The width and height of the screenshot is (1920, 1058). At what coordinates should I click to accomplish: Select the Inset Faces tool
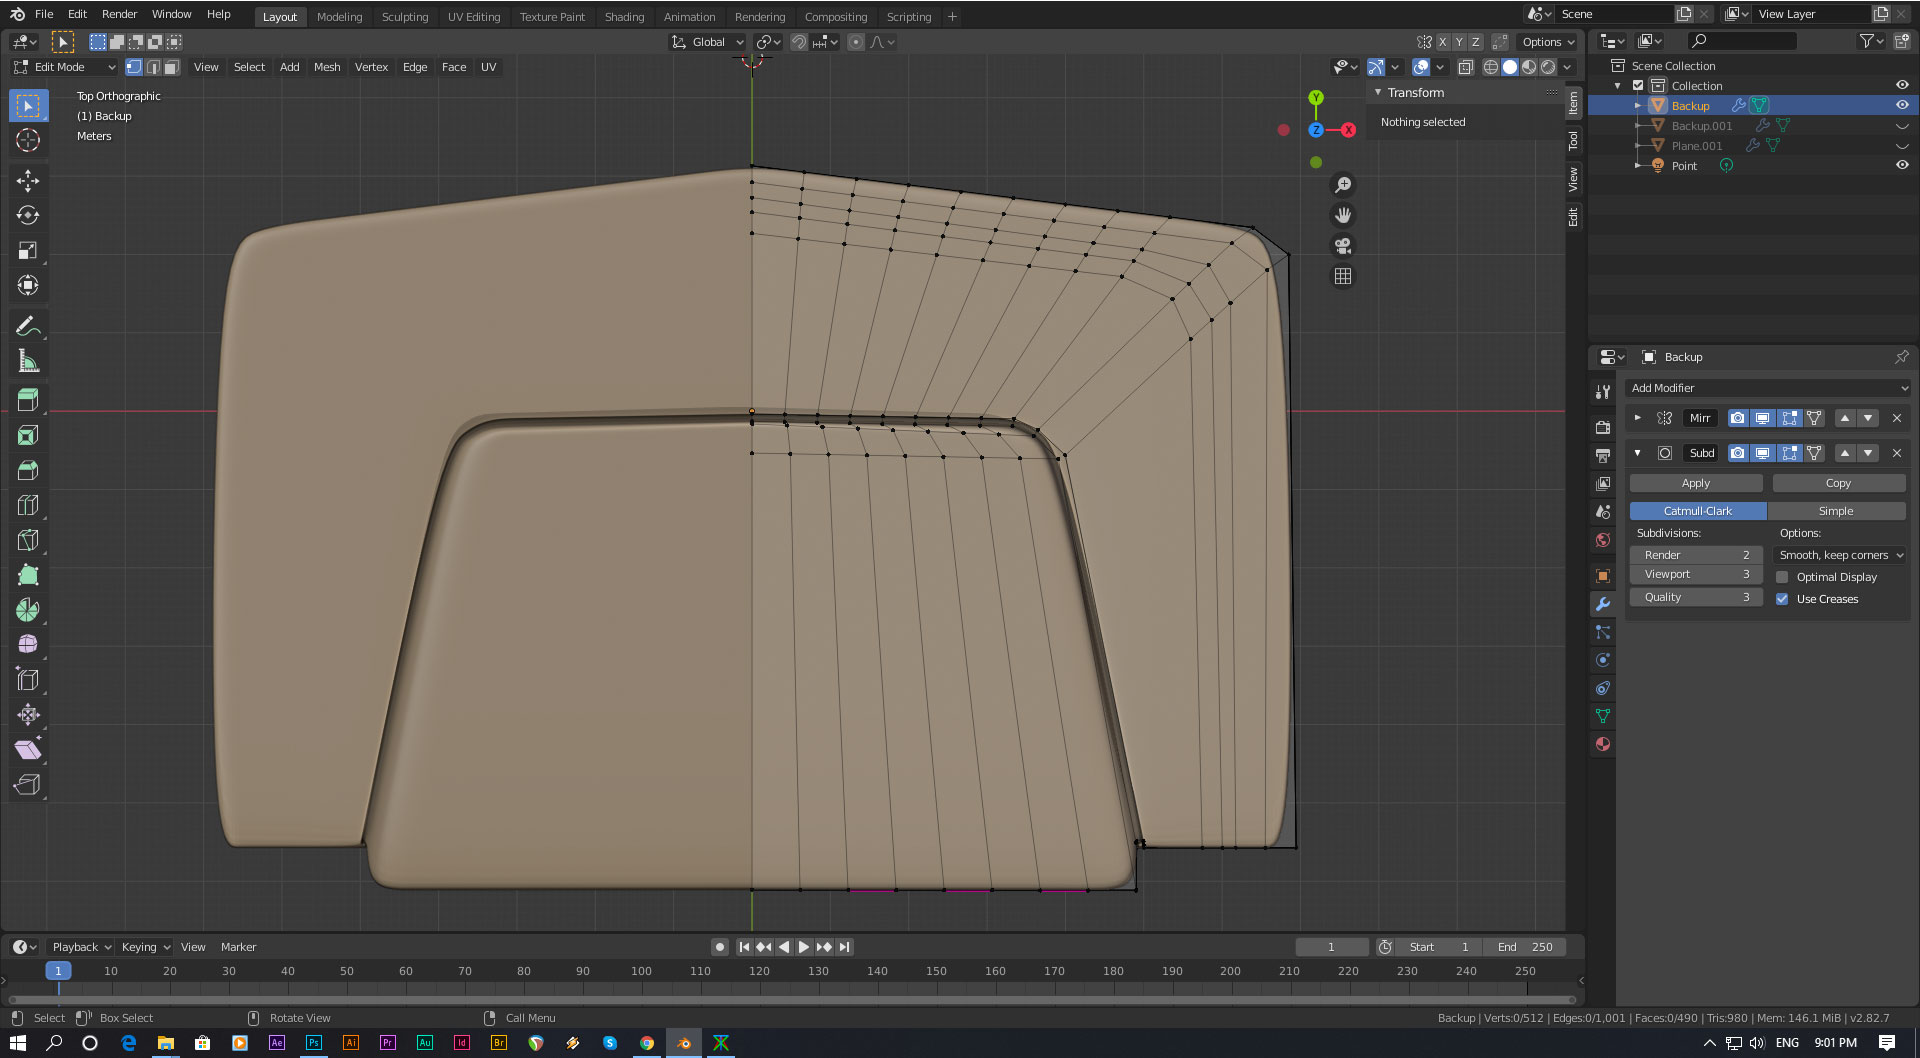click(28, 435)
